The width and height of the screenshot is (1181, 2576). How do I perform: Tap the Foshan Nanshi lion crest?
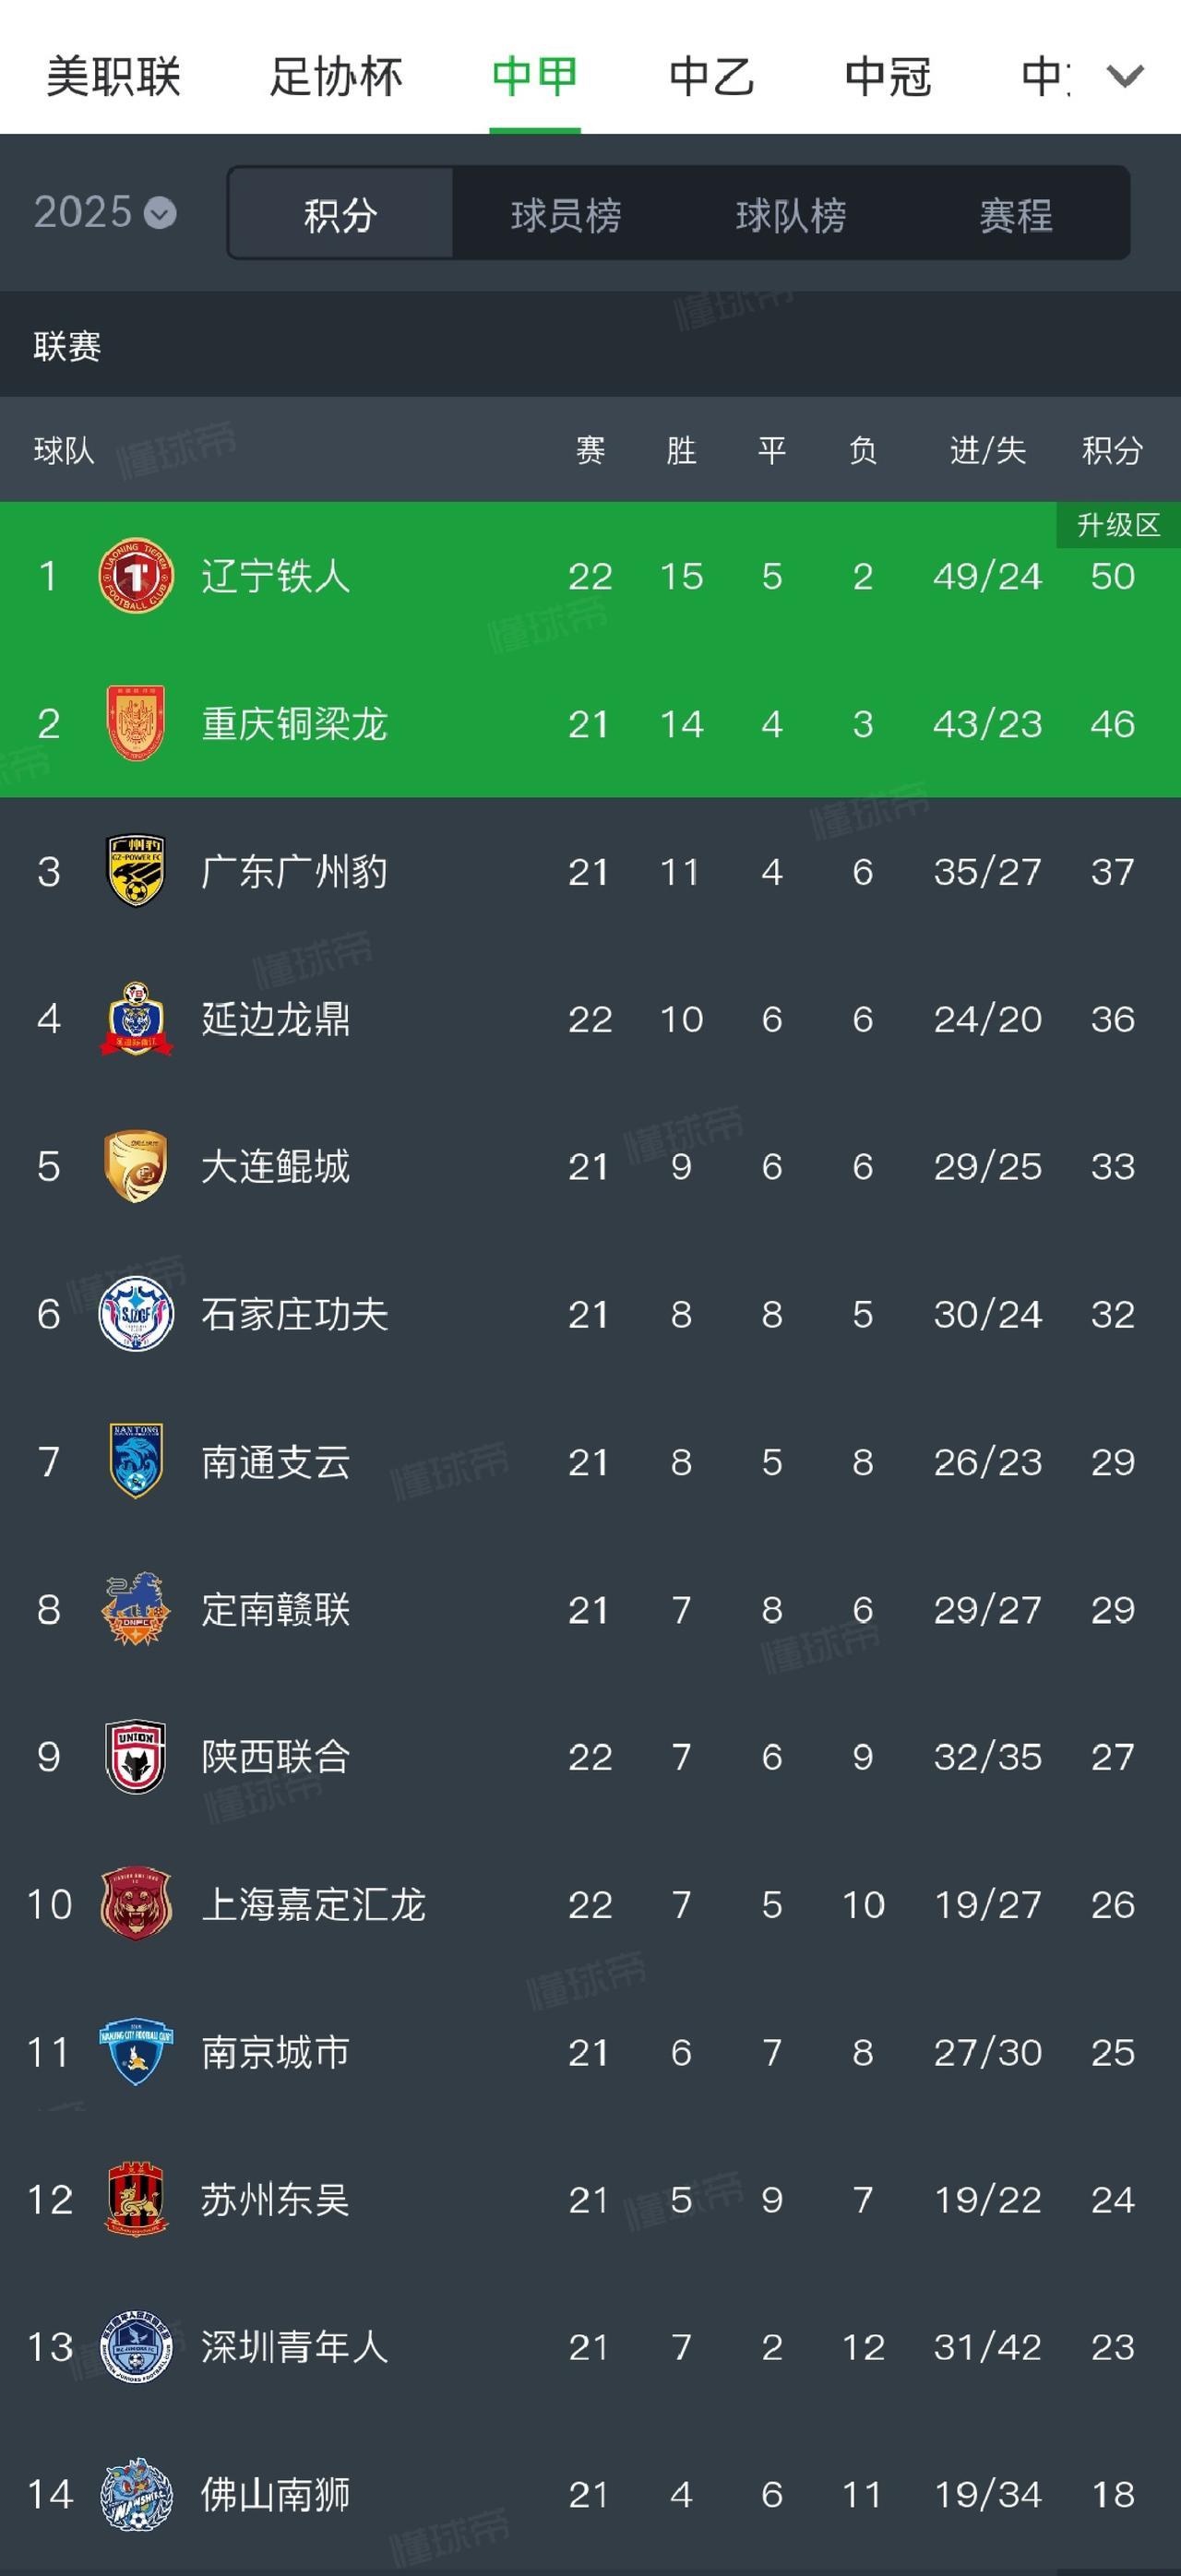click(x=136, y=2494)
